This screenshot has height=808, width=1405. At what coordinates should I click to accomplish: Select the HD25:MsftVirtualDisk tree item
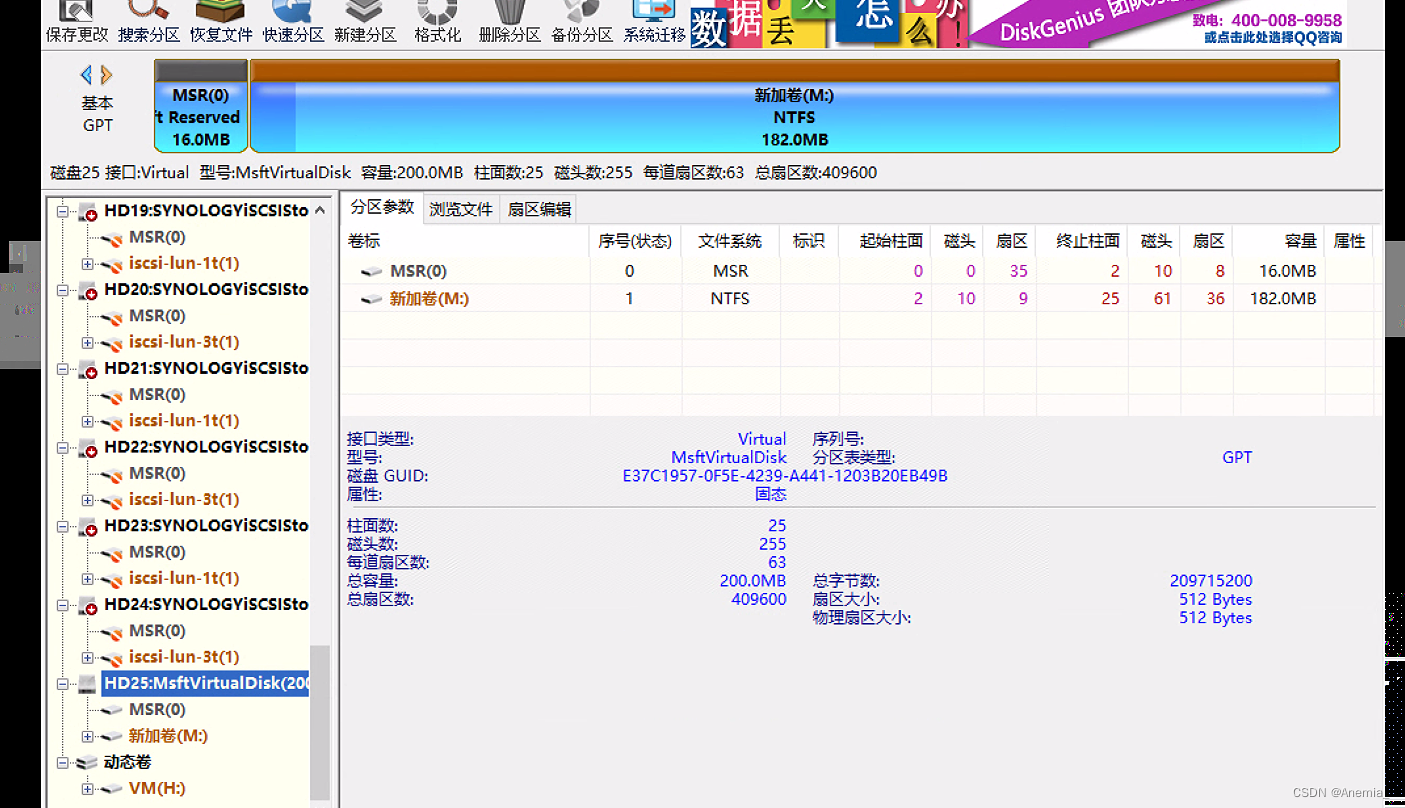click(x=206, y=683)
